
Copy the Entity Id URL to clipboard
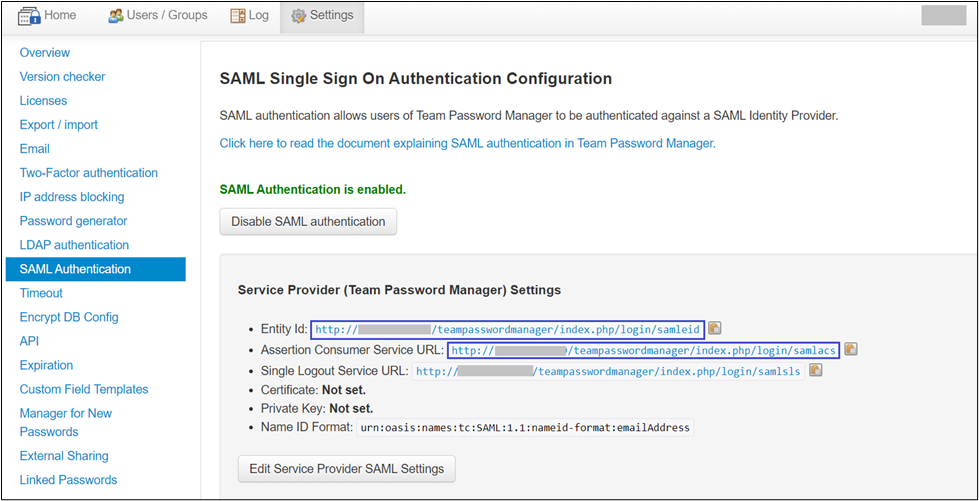715,328
